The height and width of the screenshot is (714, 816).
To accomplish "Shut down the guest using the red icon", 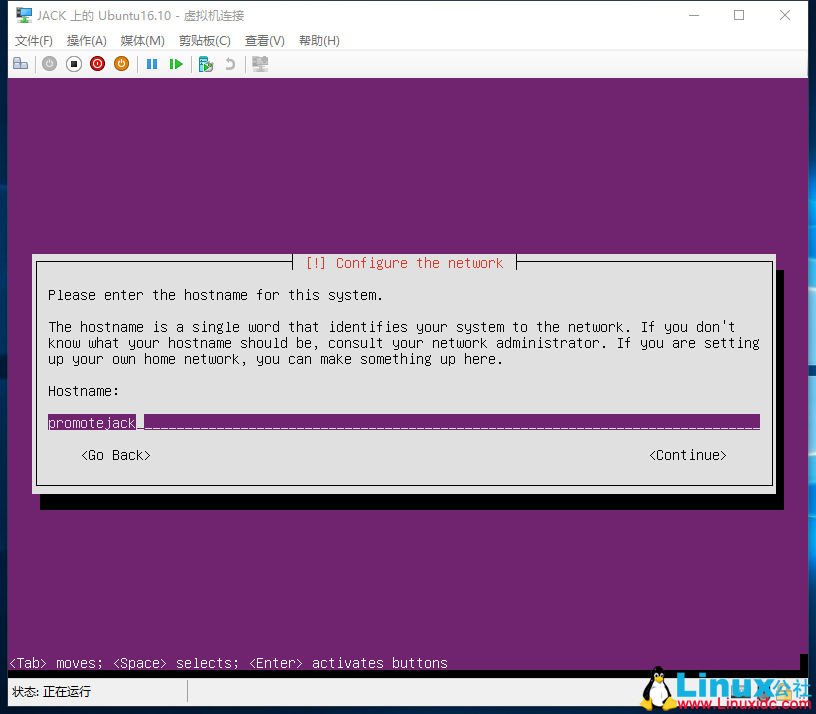I will [x=97, y=63].
